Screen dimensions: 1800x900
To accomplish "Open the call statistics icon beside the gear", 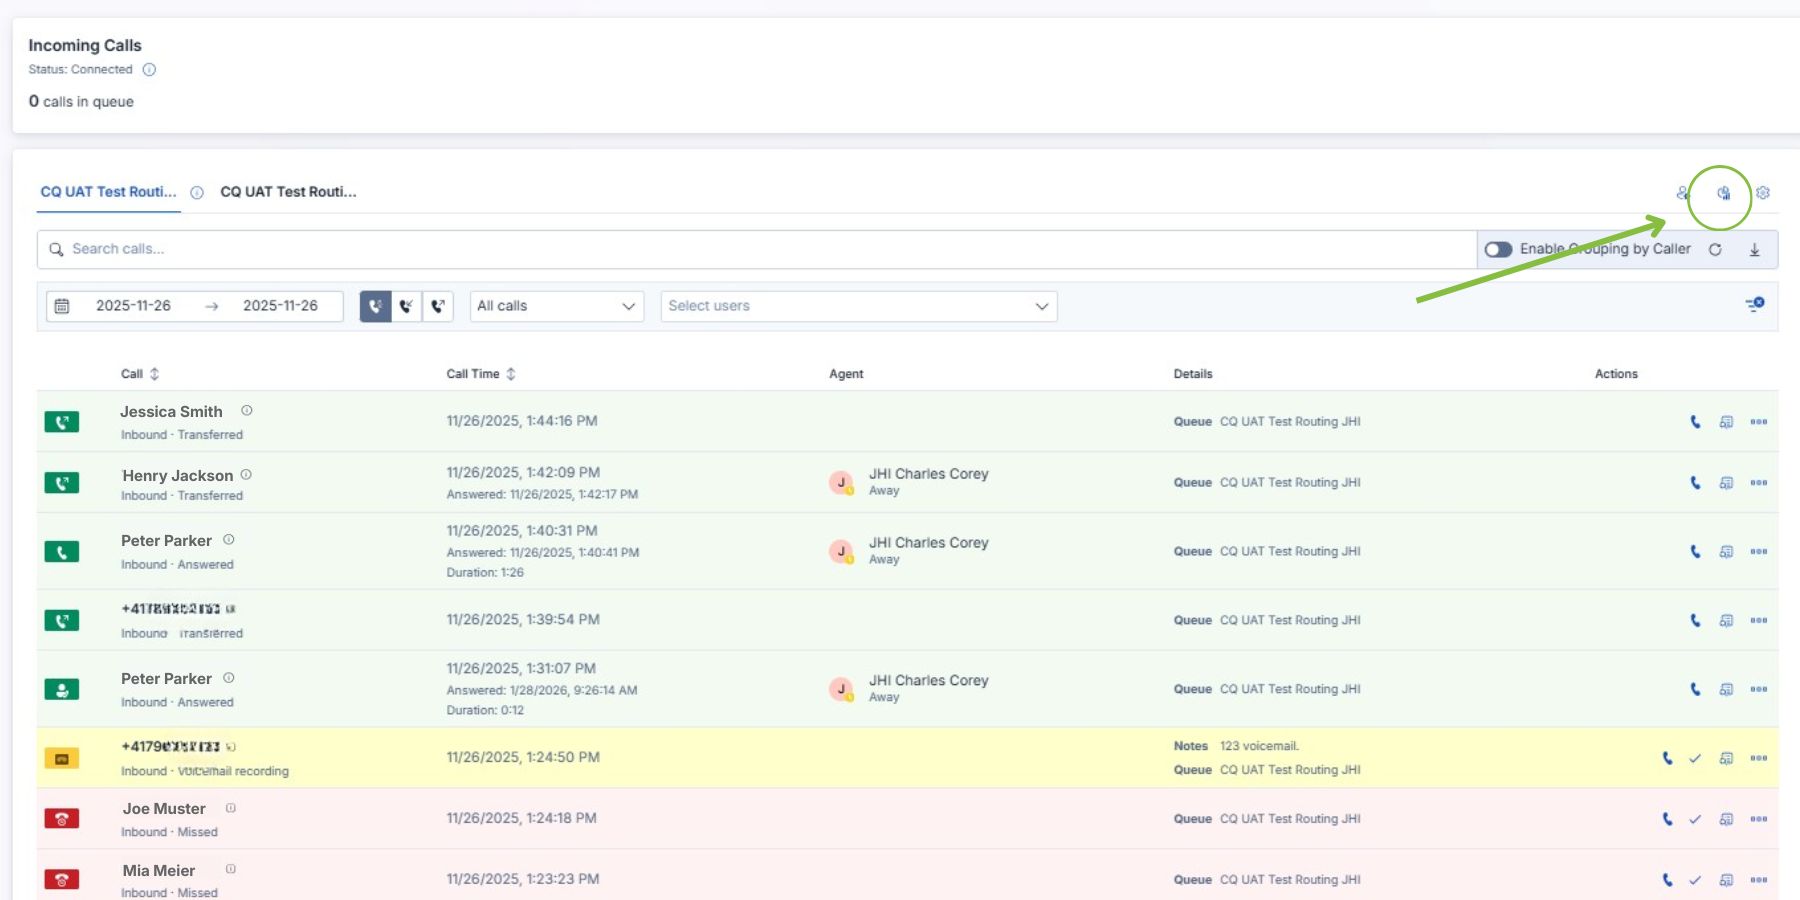I will click(1723, 193).
